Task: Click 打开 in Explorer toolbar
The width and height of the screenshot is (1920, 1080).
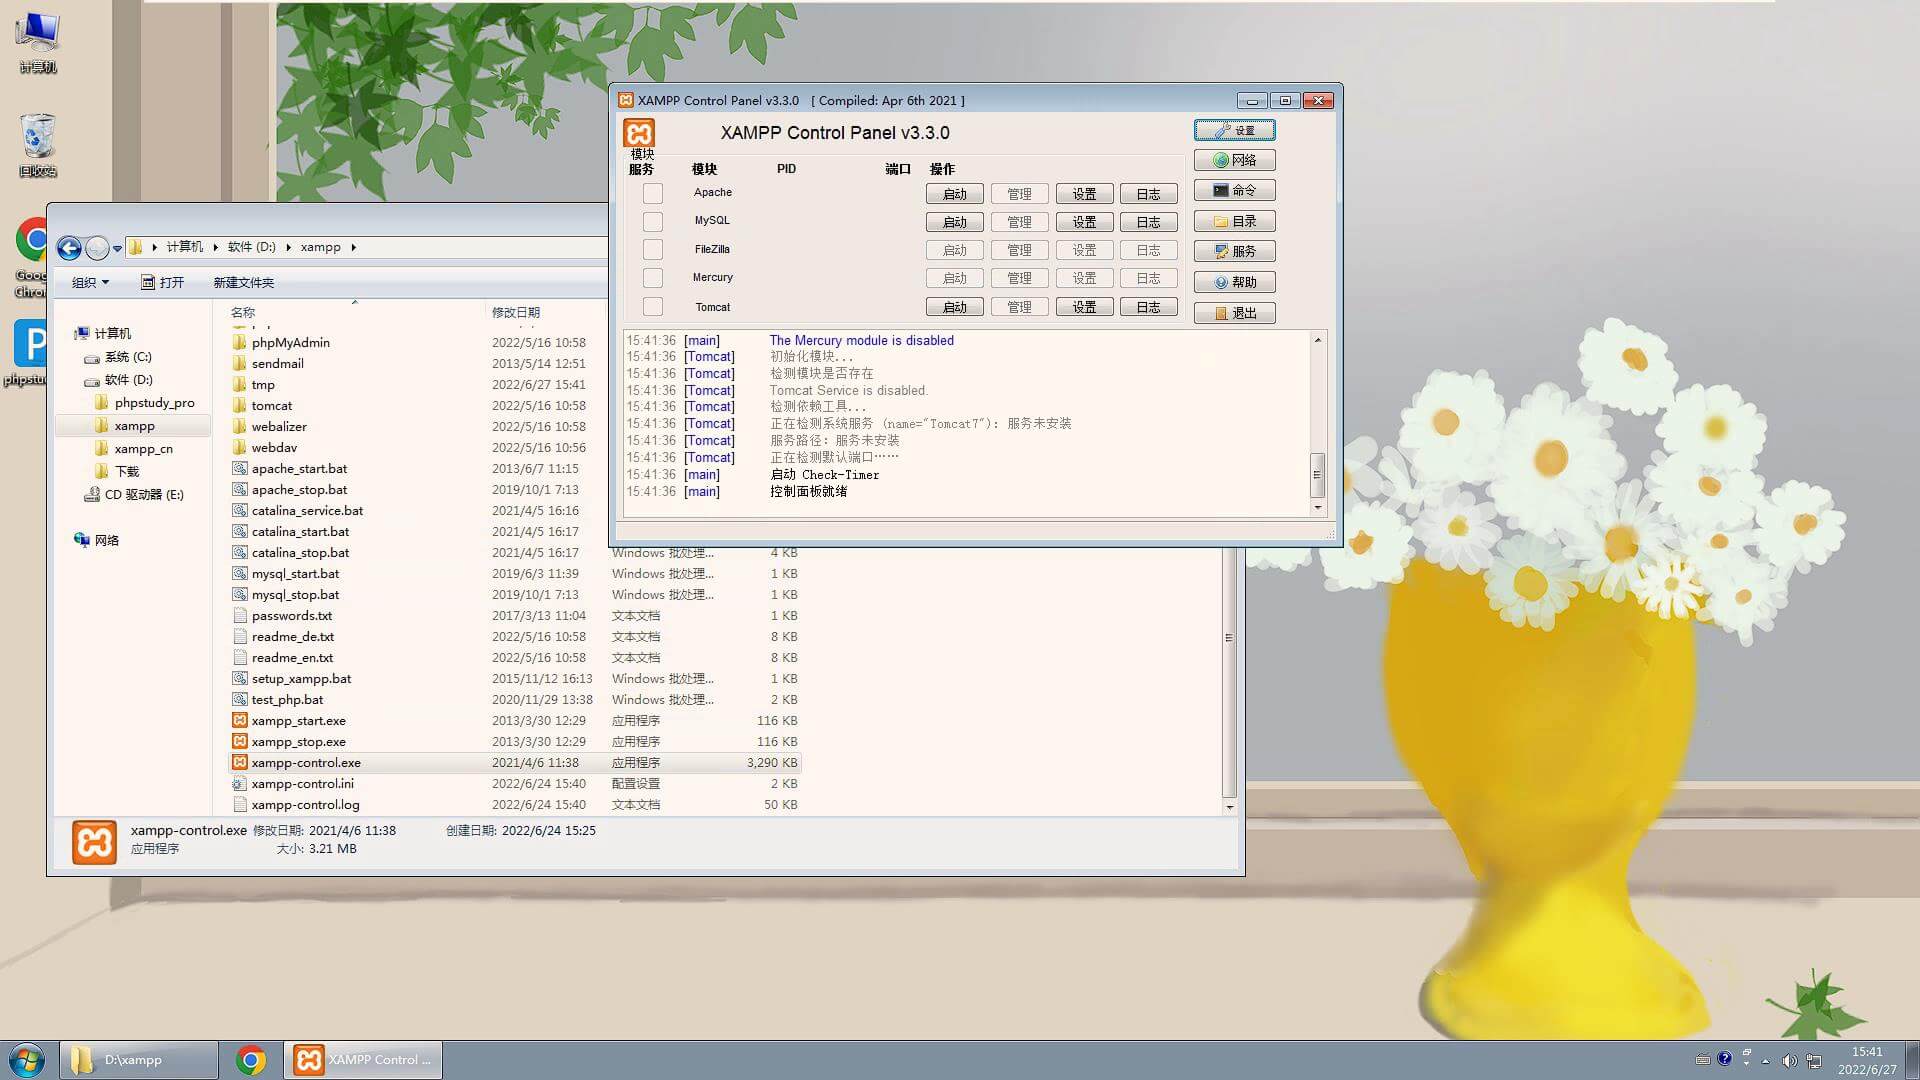Action: pyautogui.click(x=163, y=282)
